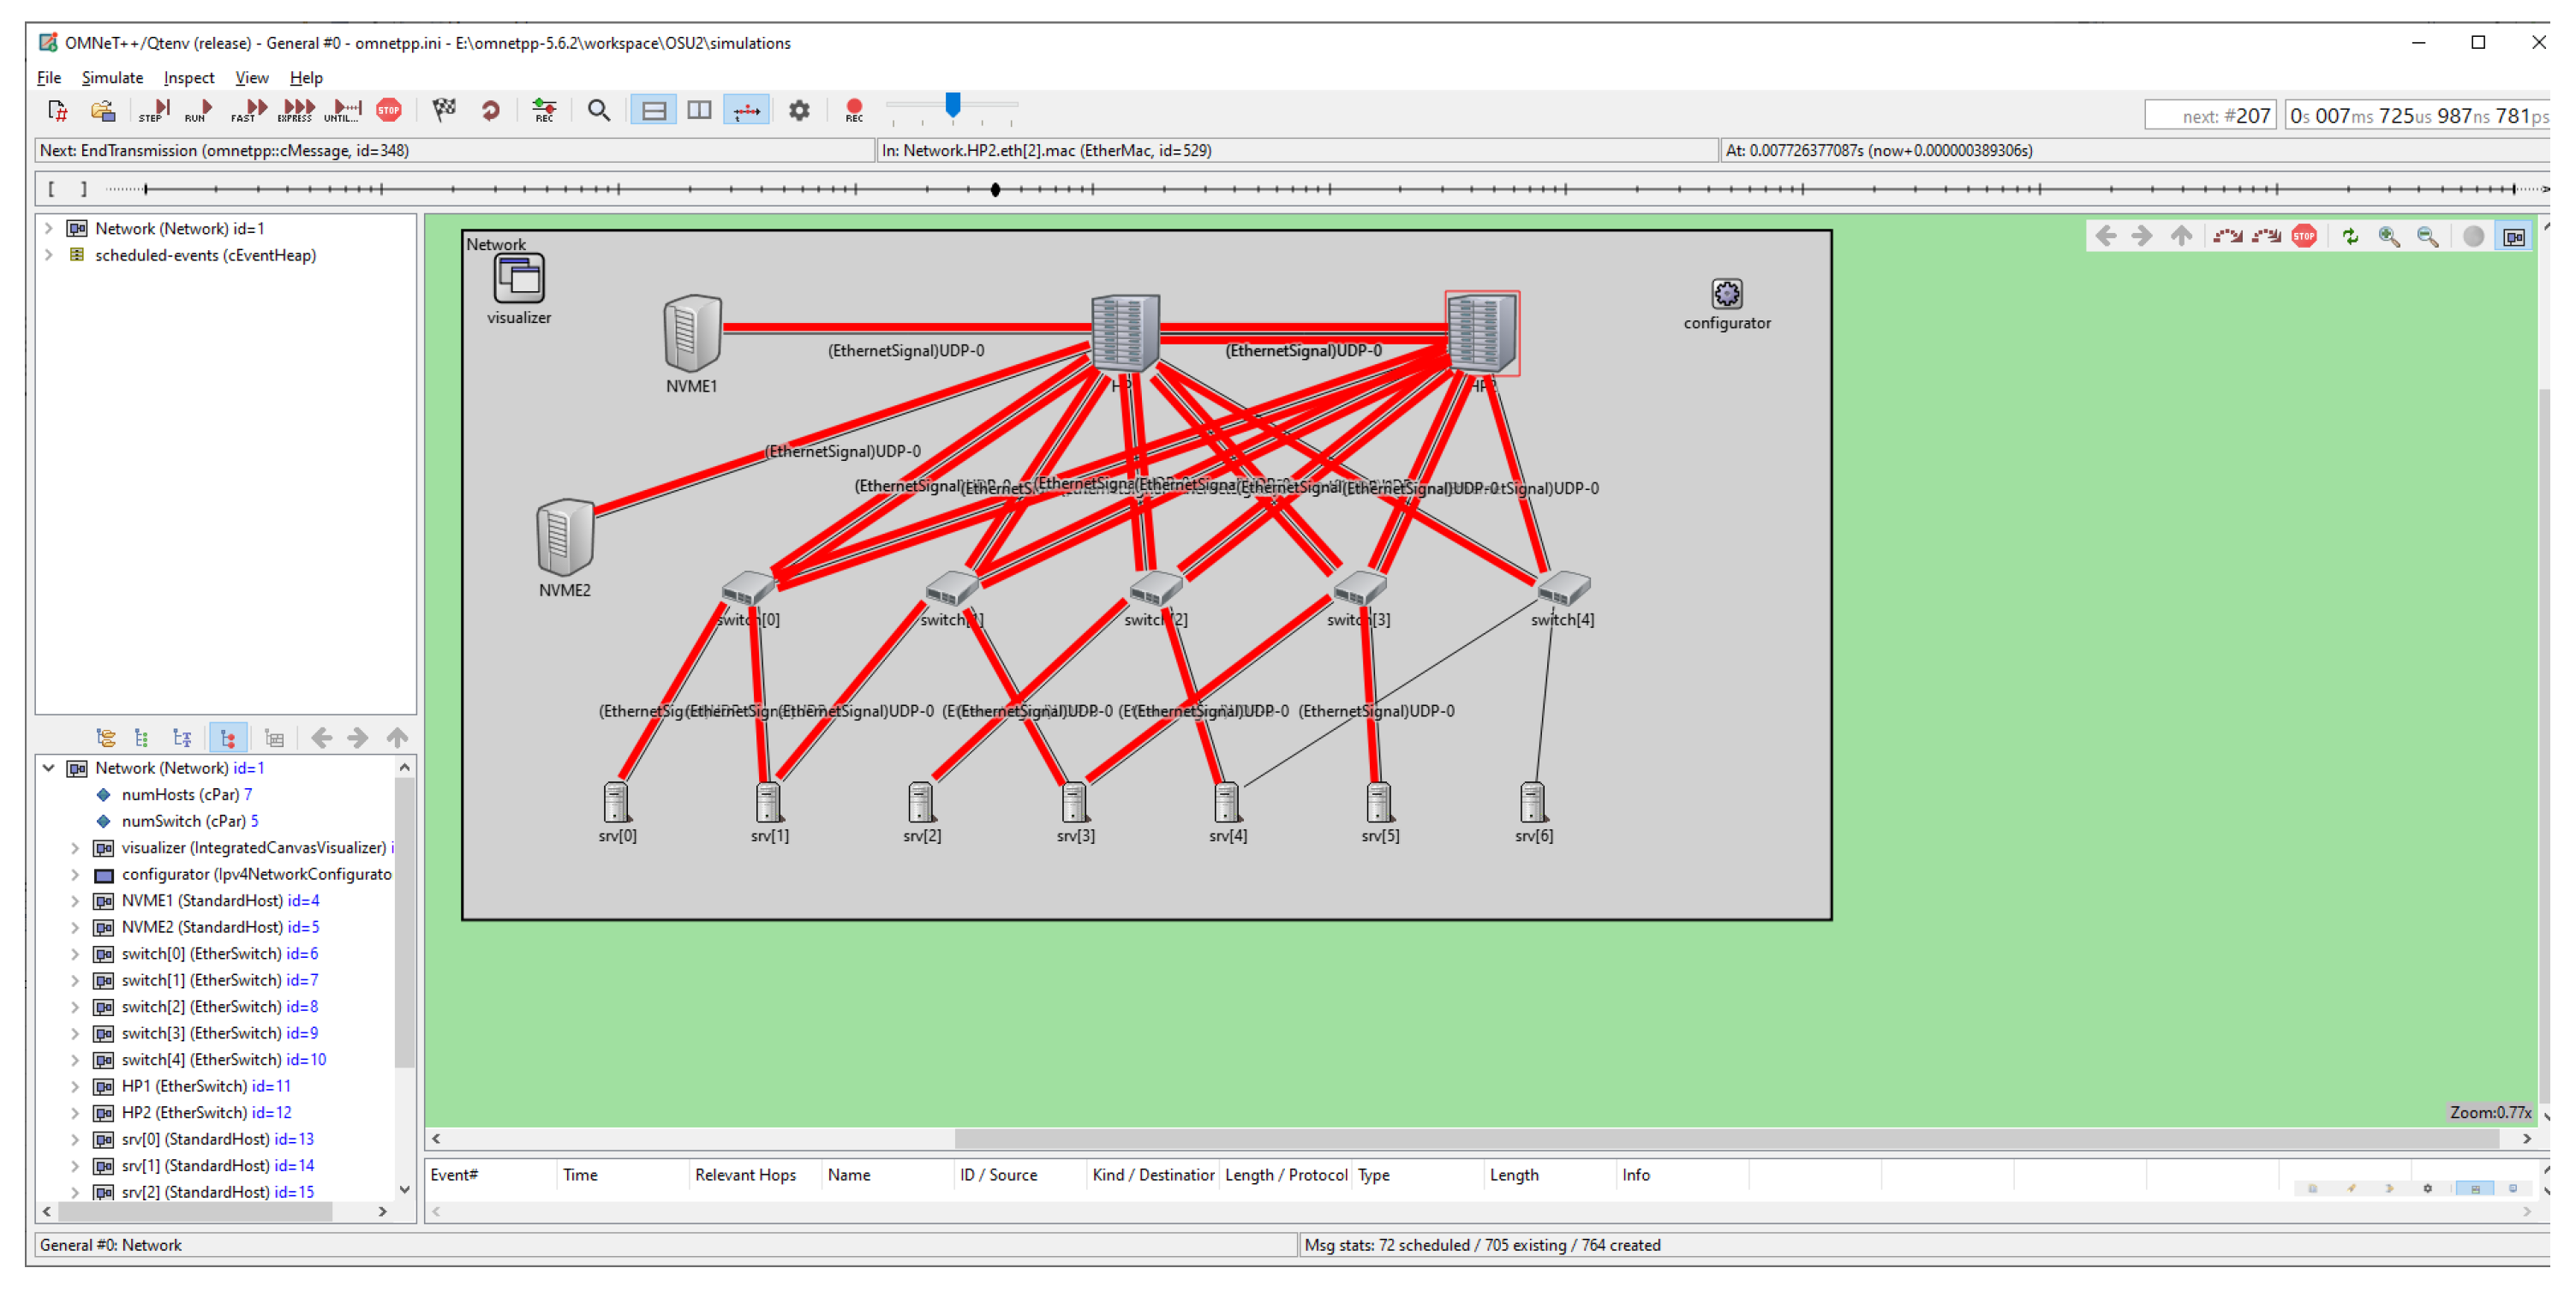Click the EXPRESS run mode button
The width and height of the screenshot is (2576, 1298).
point(297,110)
